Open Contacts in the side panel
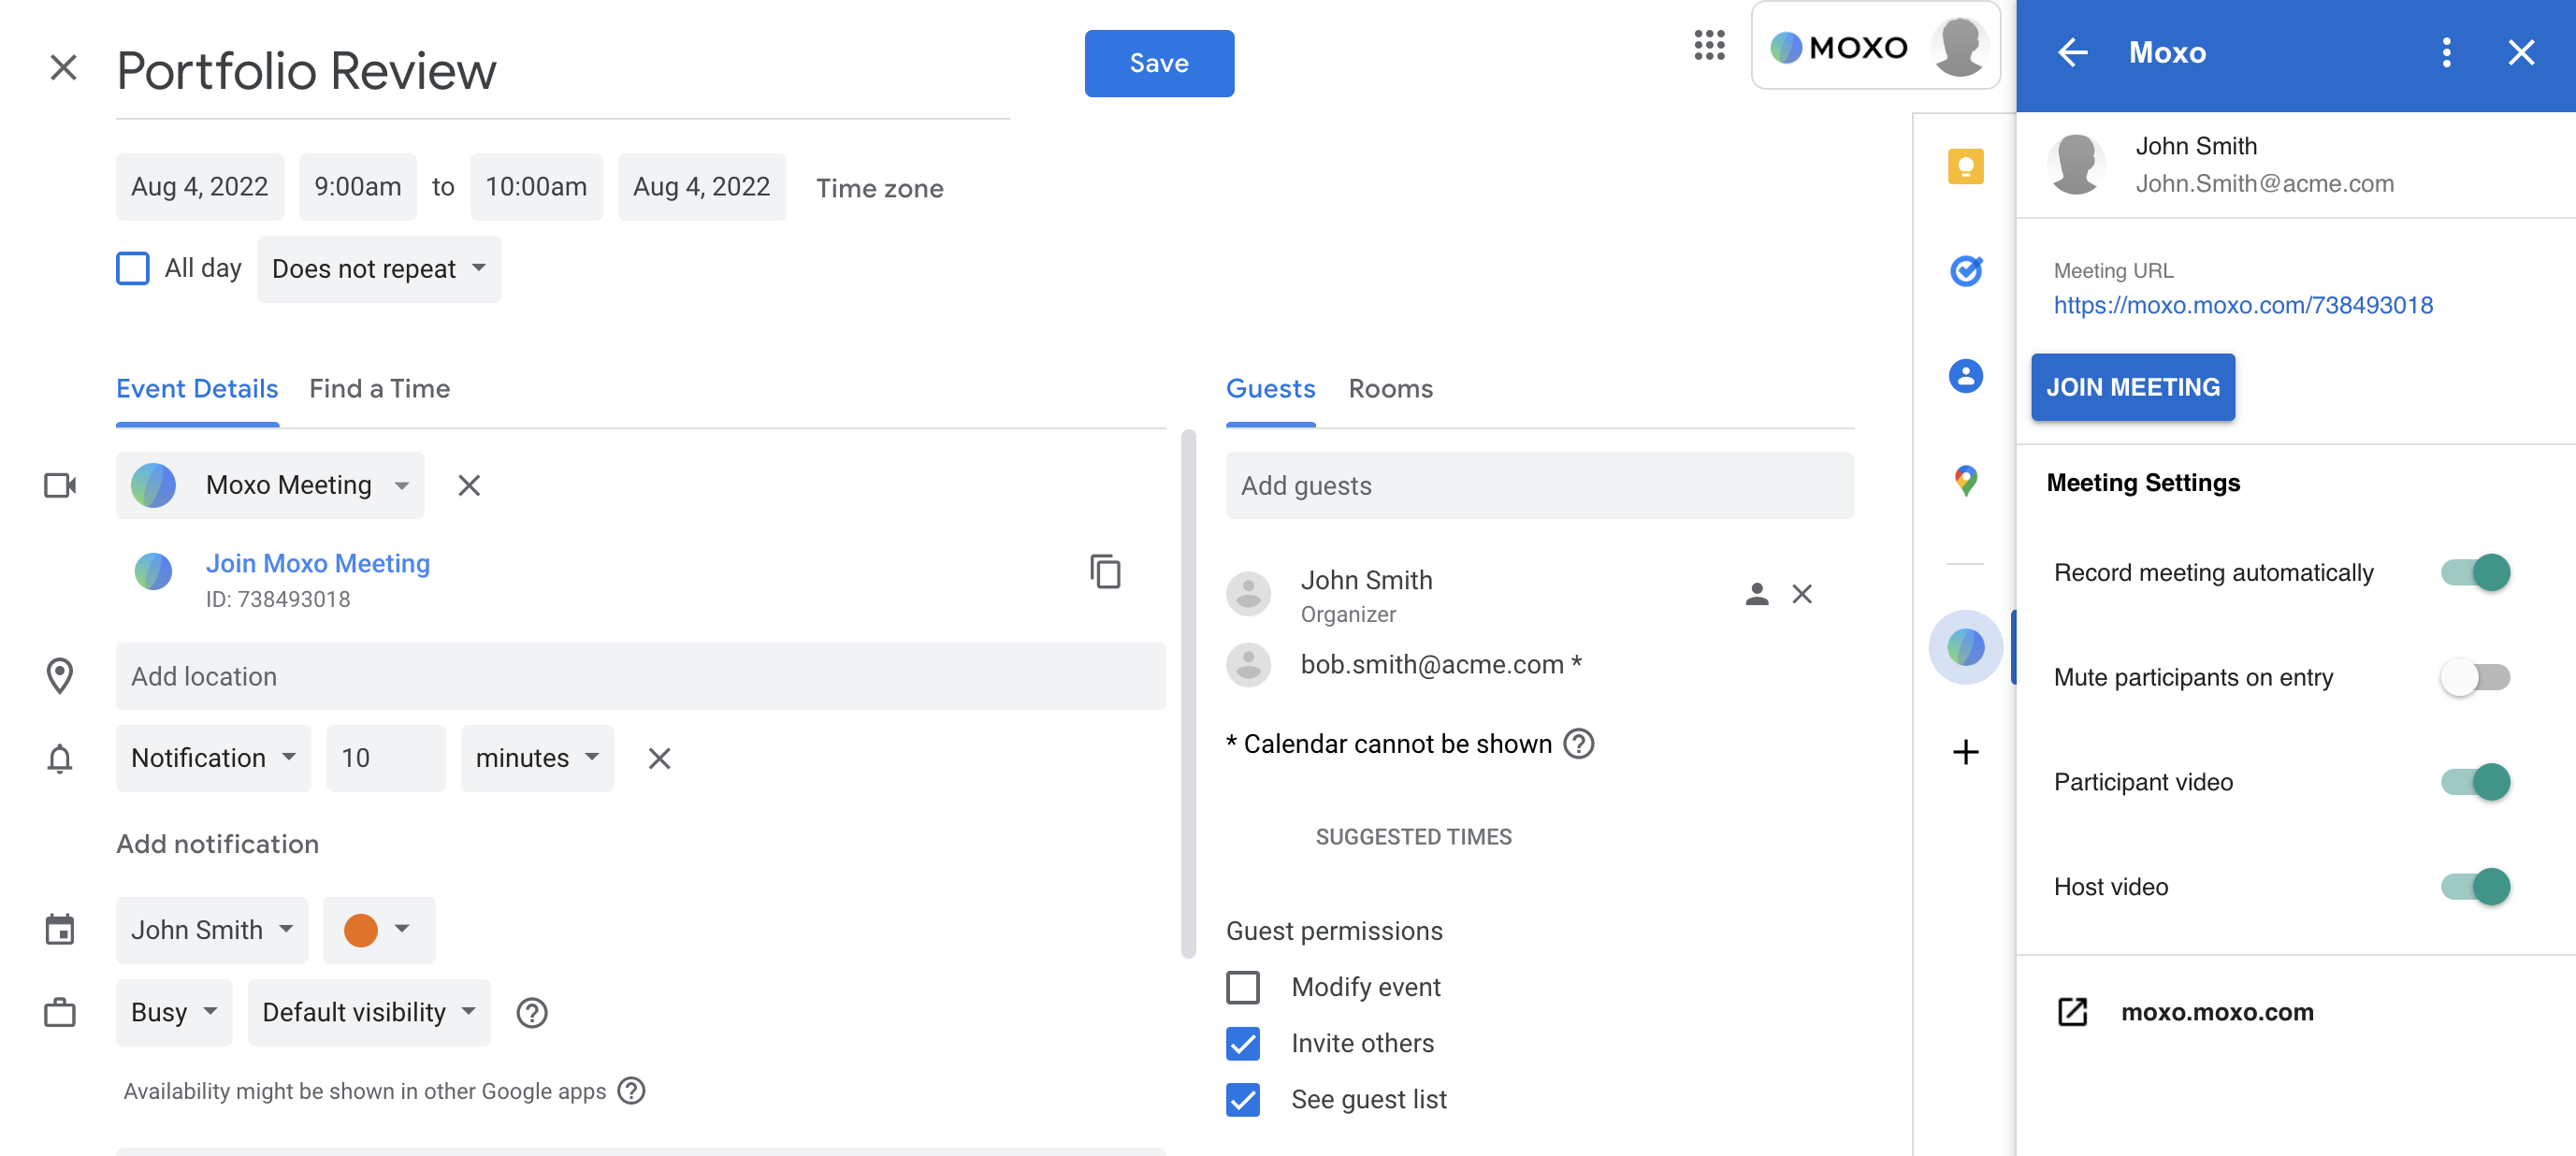Viewport: 2576px width, 1156px height. click(1965, 376)
